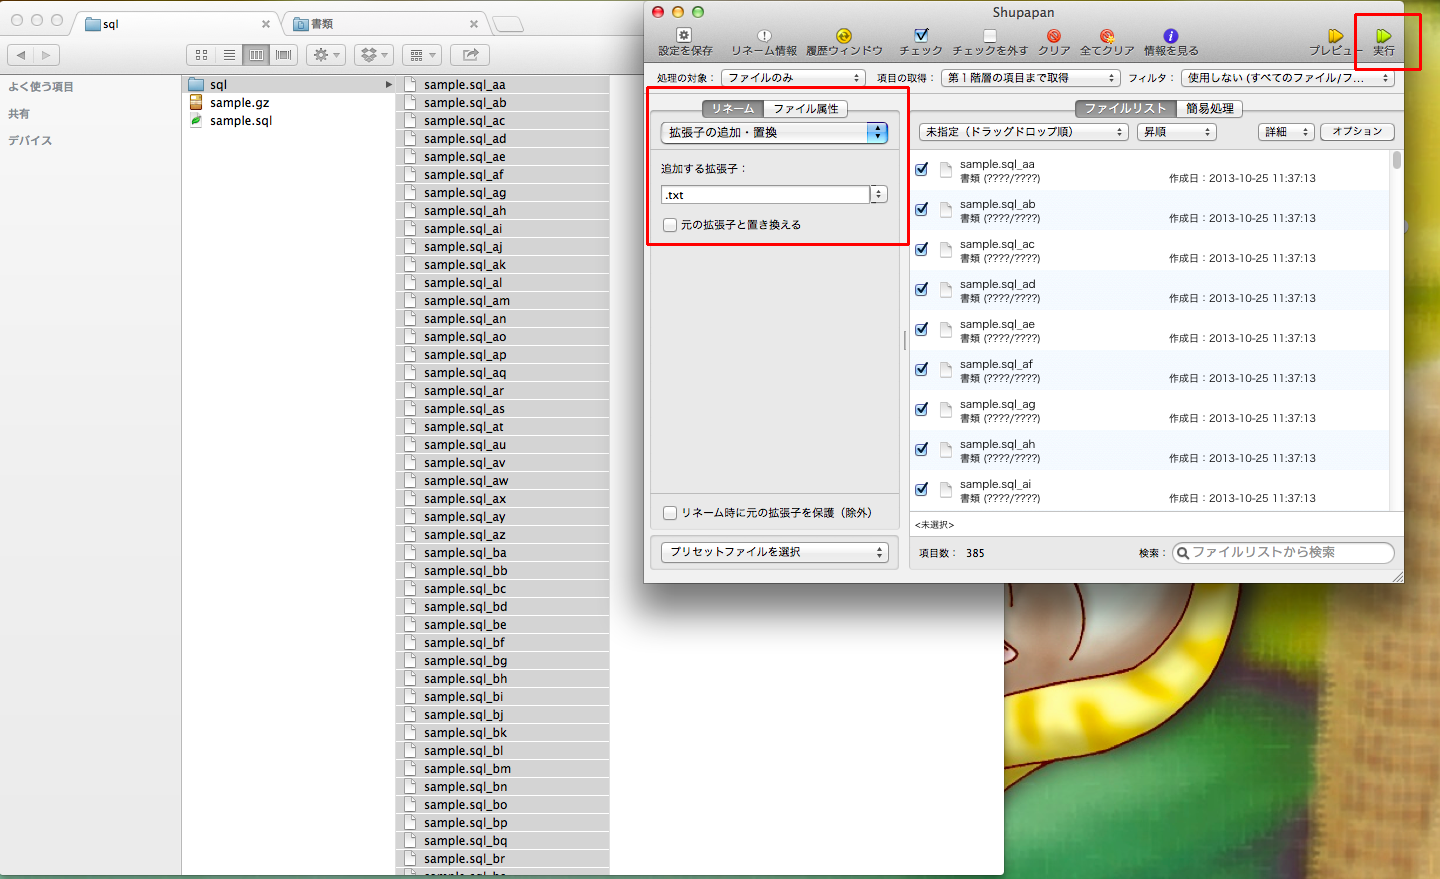The height and width of the screenshot is (879, 1440).
Task: Switch Finder to icon view
Action: tap(201, 55)
